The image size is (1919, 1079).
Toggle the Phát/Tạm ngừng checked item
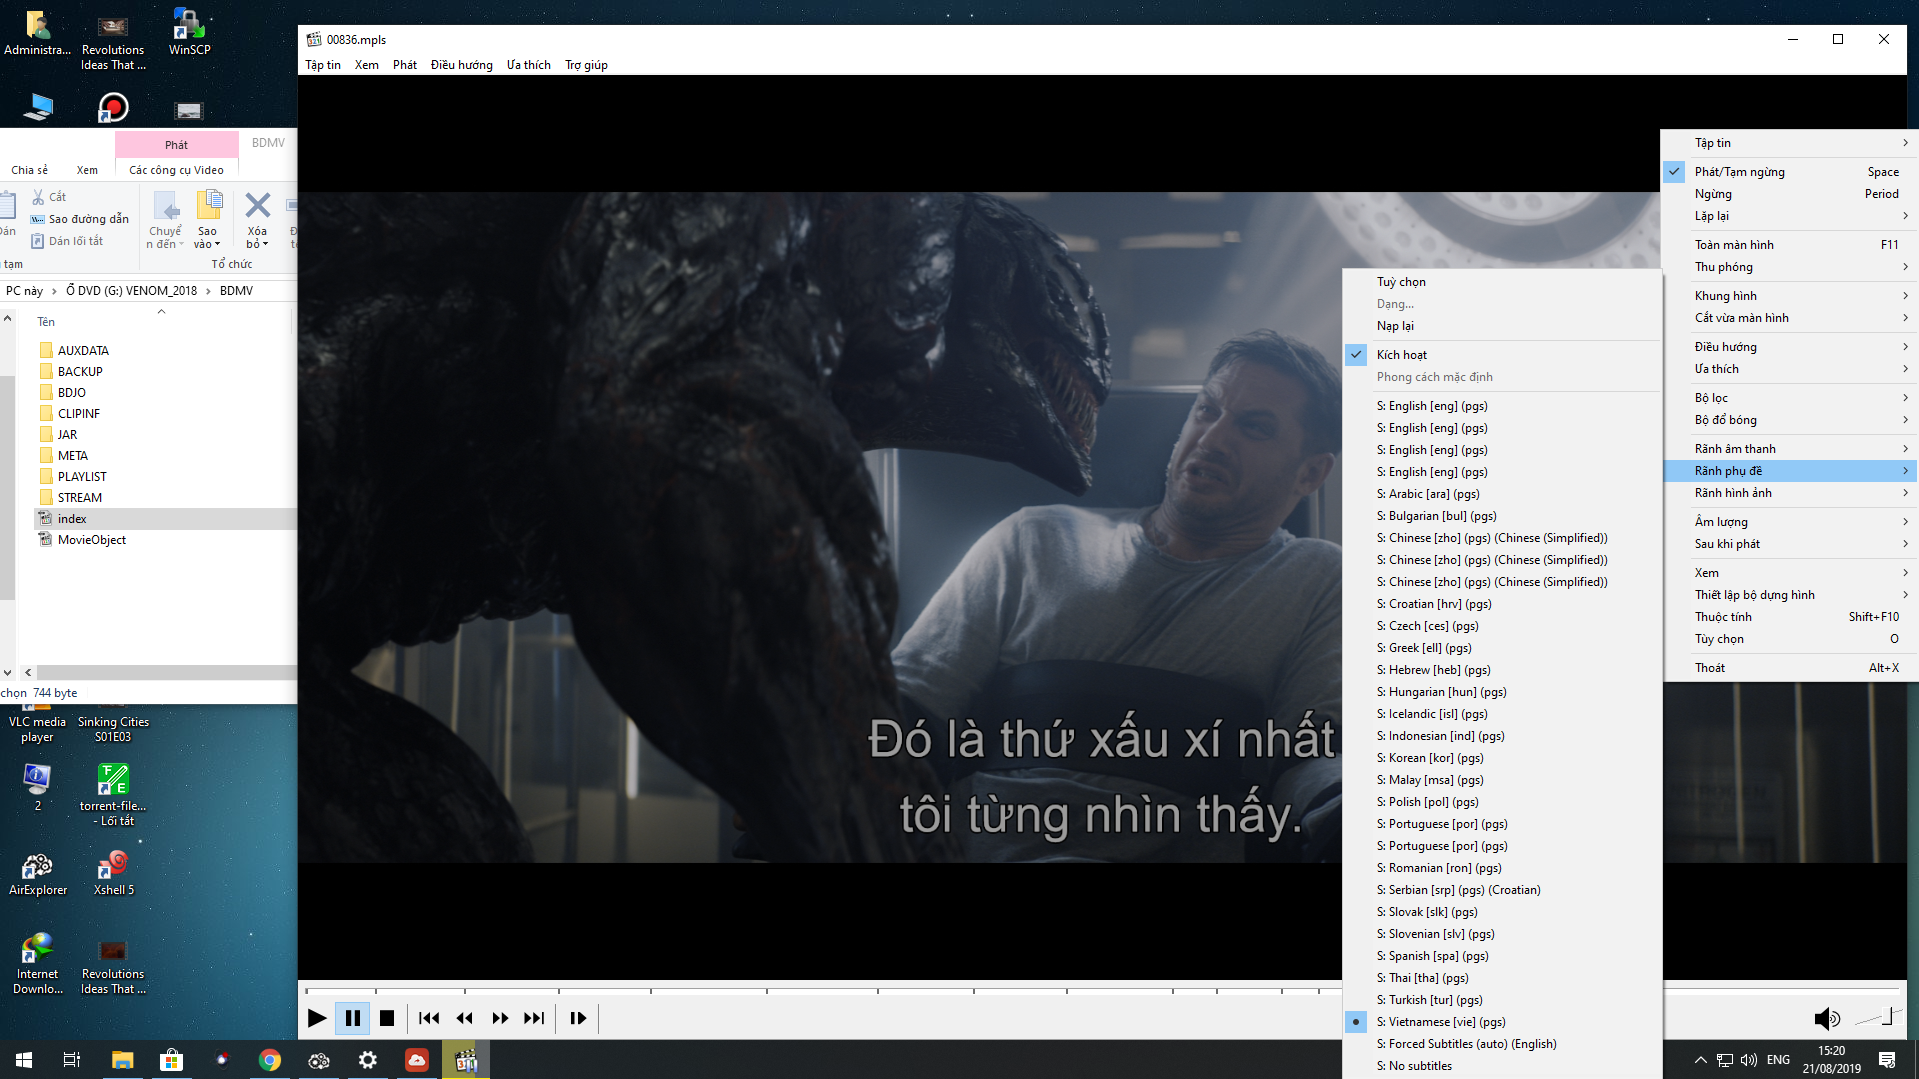tap(1790, 172)
